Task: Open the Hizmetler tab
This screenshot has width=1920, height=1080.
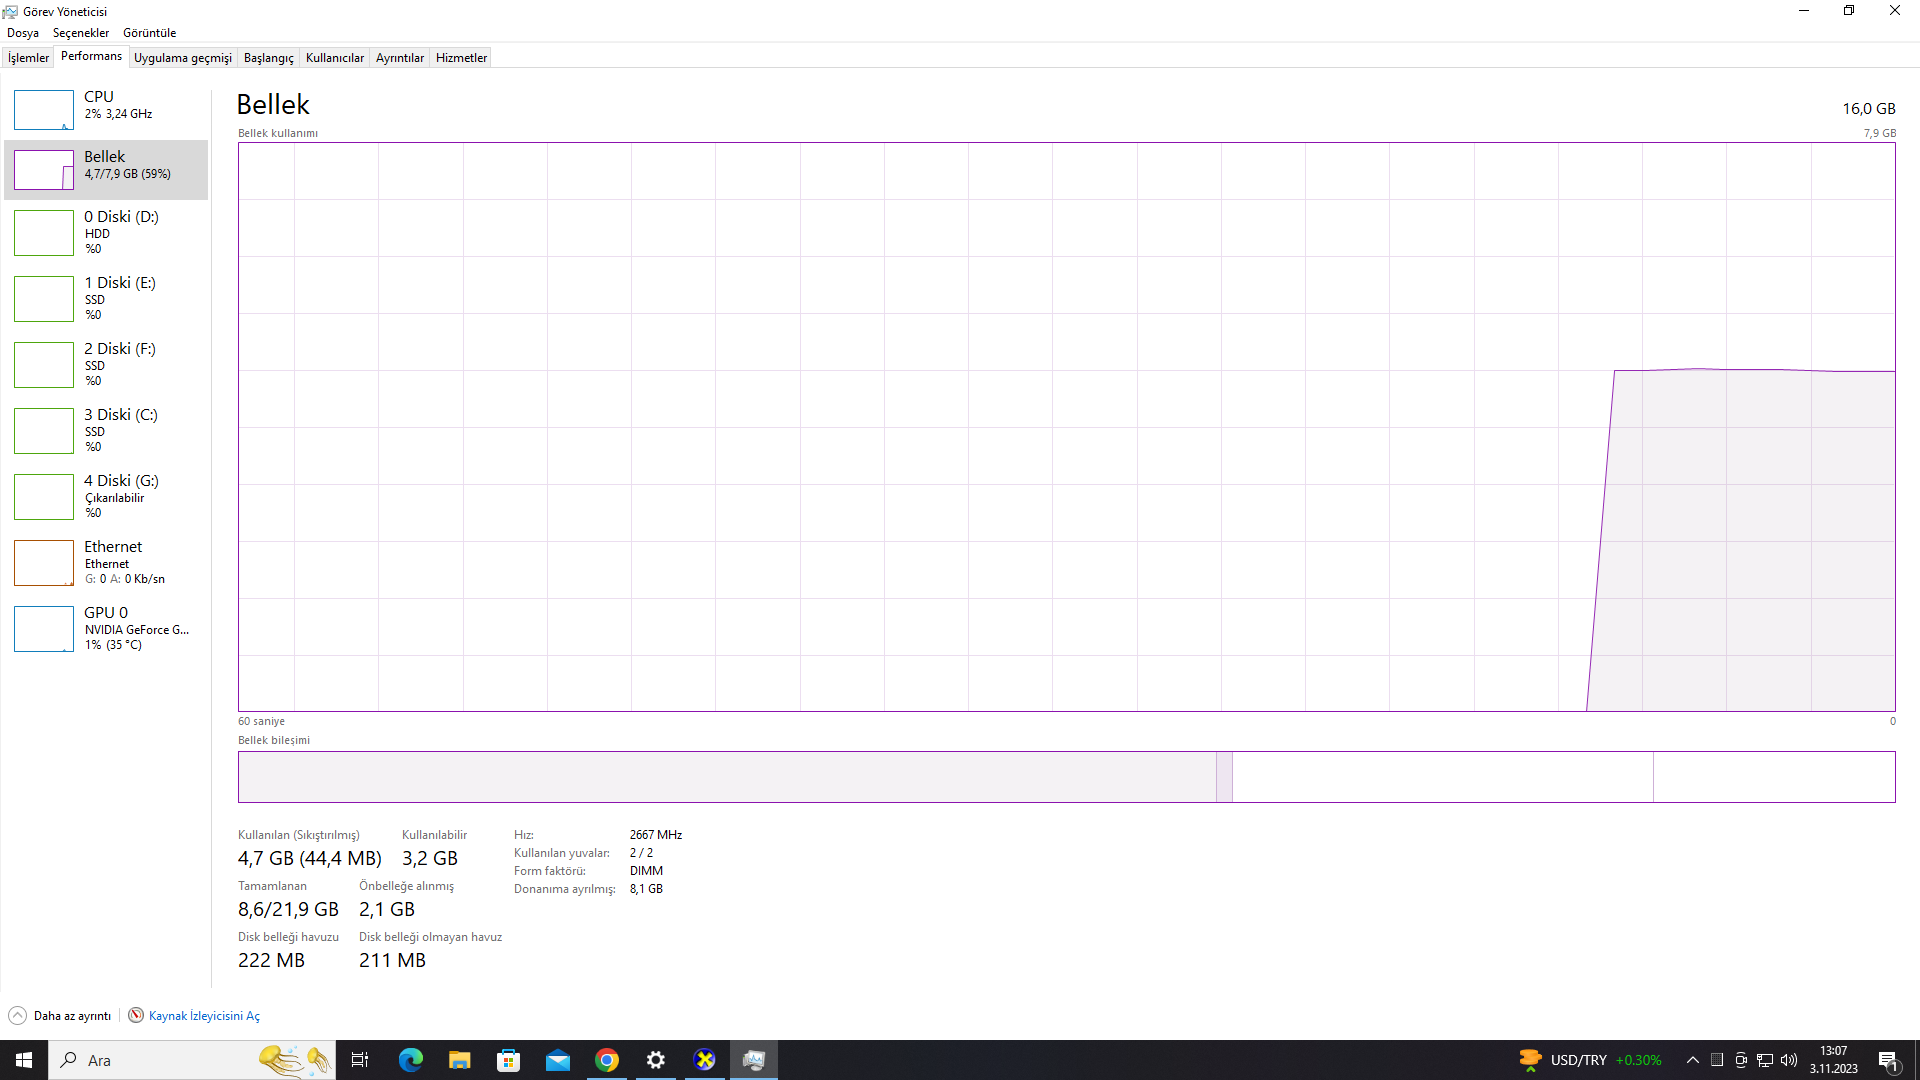Action: tap(461, 58)
